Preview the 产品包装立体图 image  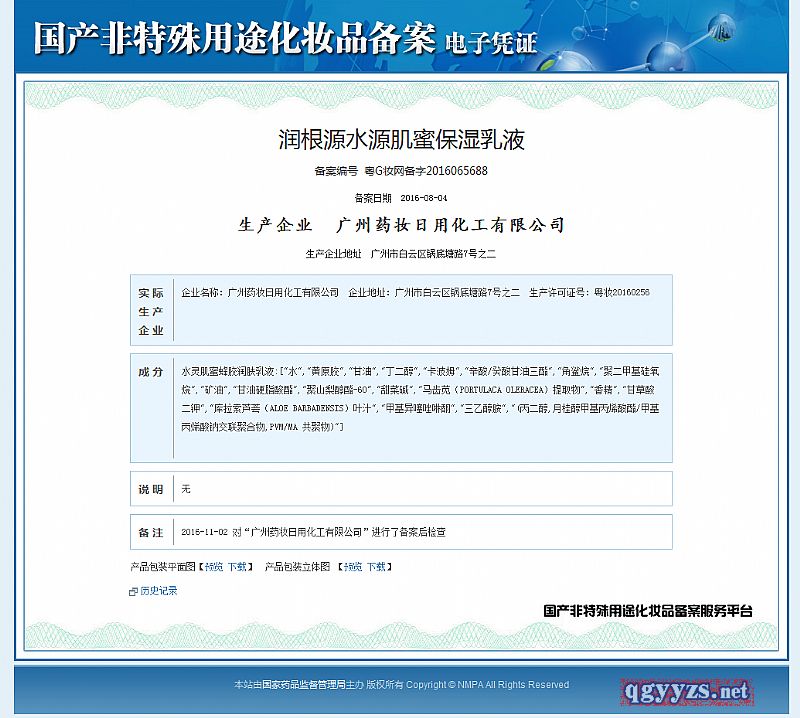click(x=352, y=566)
